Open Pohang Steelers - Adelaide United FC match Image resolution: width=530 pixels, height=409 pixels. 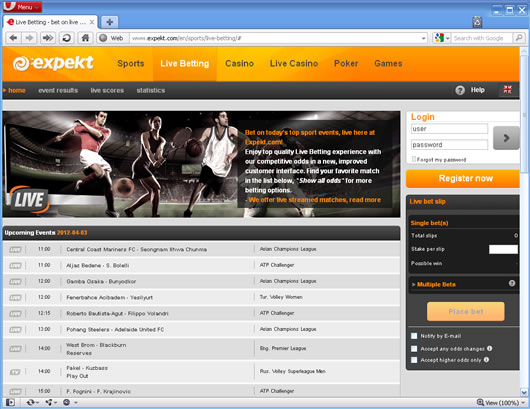pyautogui.click(x=115, y=329)
